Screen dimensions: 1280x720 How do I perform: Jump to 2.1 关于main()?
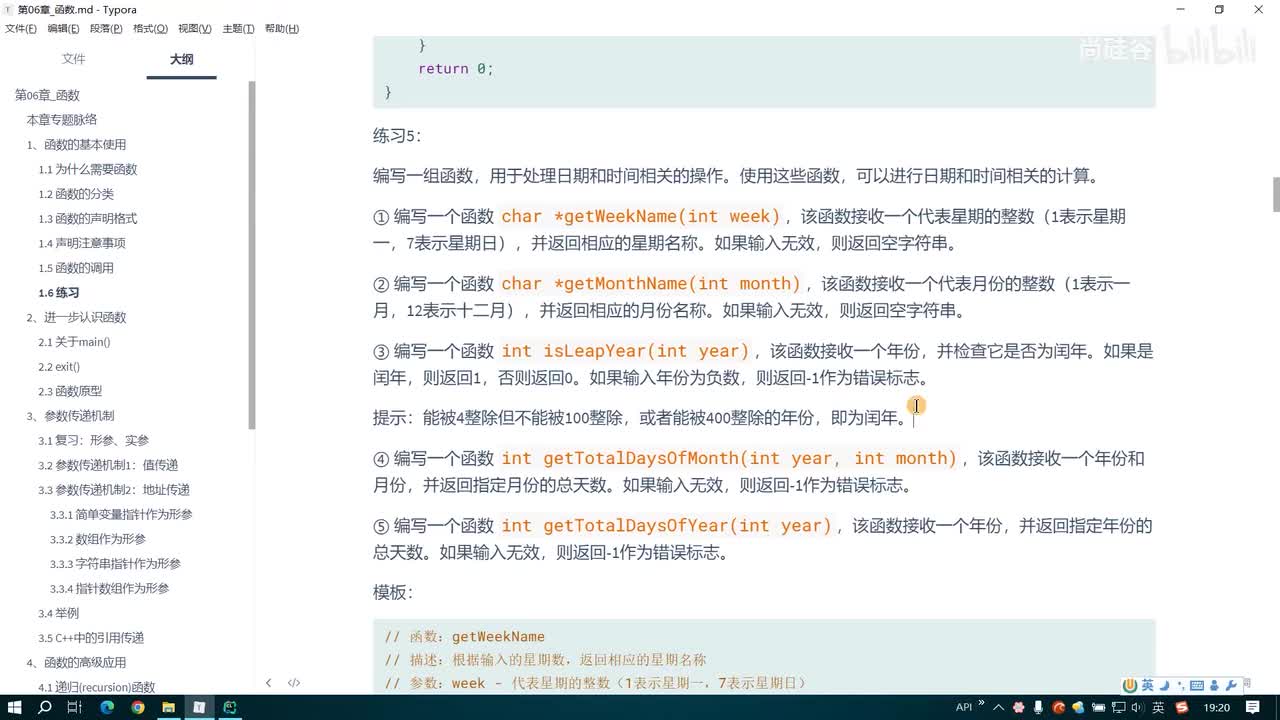coord(74,342)
